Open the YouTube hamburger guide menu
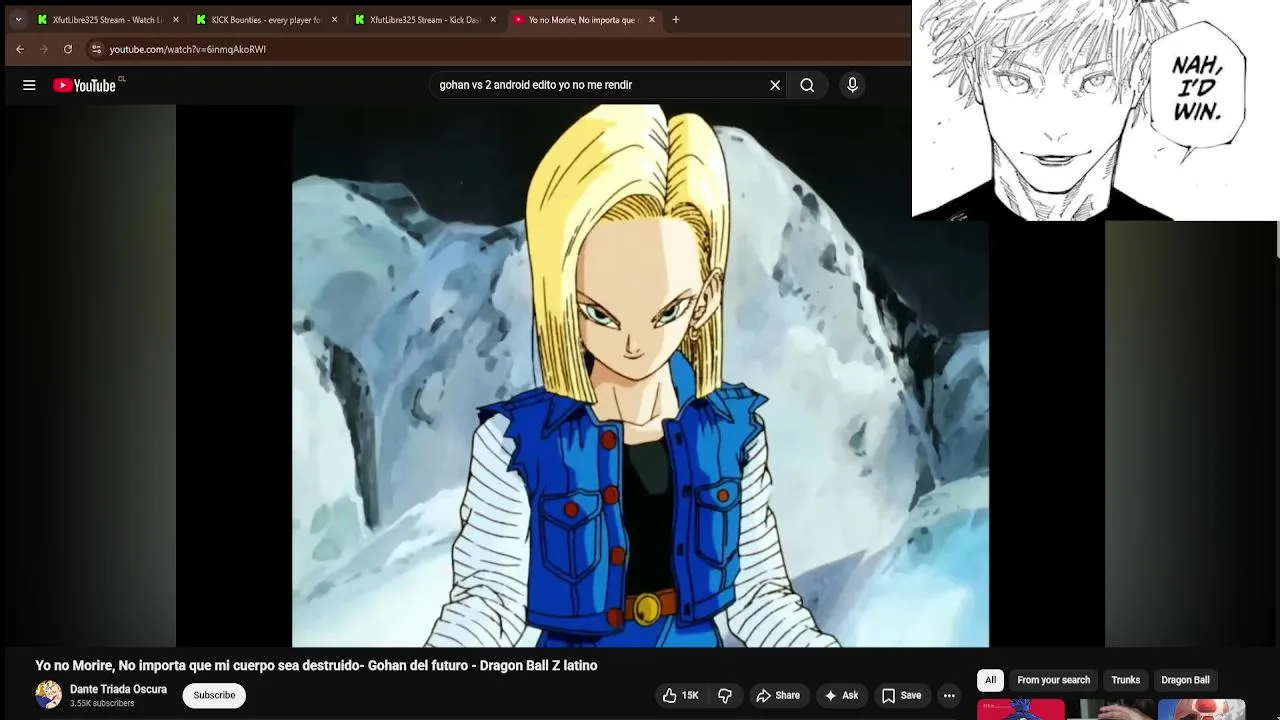This screenshot has width=1280, height=720. coord(29,85)
